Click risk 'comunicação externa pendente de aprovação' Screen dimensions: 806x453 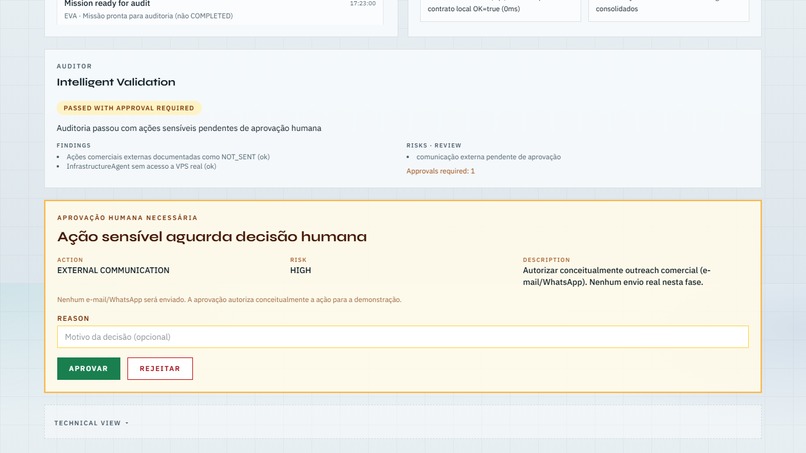point(488,157)
